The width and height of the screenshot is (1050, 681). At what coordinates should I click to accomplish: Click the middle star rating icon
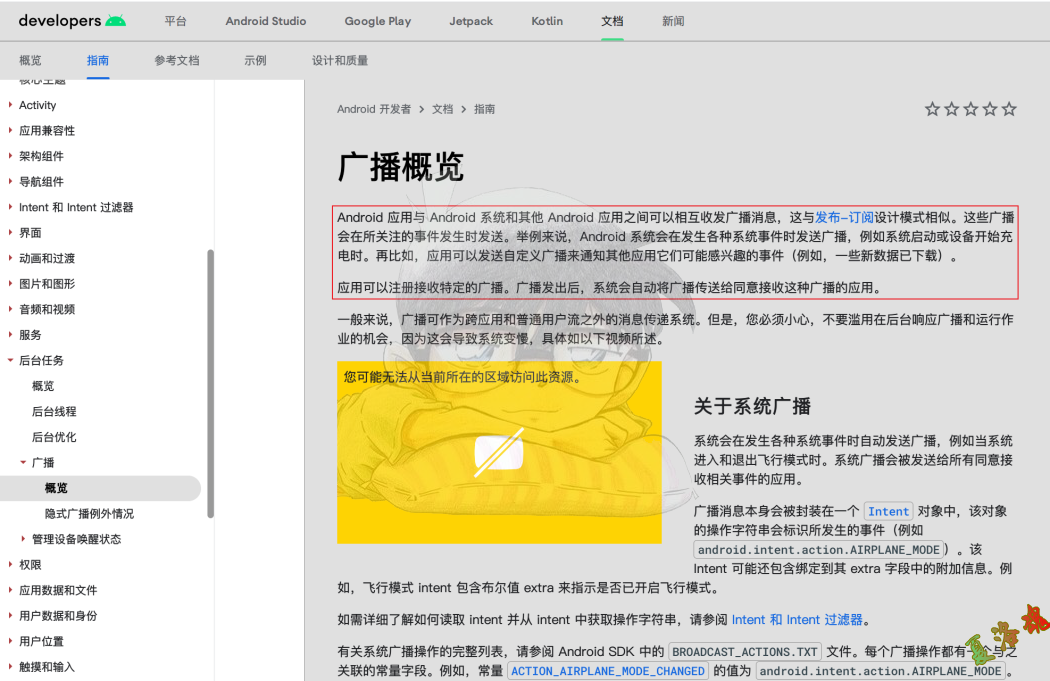click(x=970, y=109)
